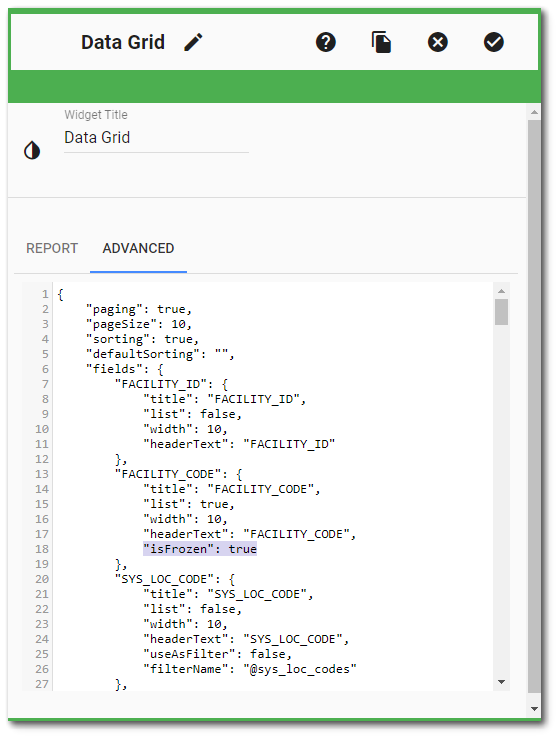Click the "headerText": "SYS_LOC_CODE" line

[x=246, y=639]
